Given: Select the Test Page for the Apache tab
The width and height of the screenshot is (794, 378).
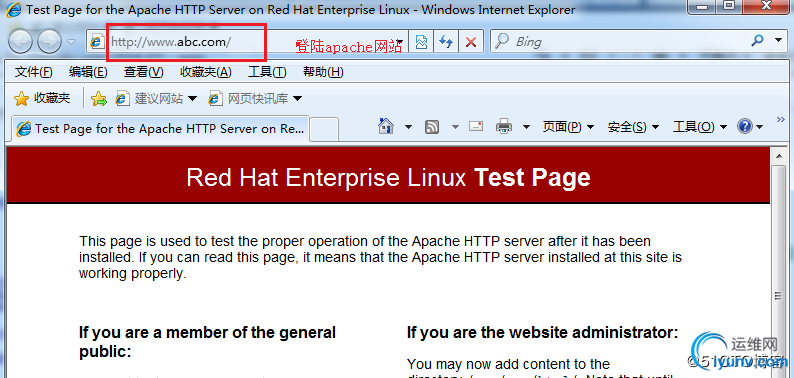Looking at the screenshot, I should (x=160, y=129).
